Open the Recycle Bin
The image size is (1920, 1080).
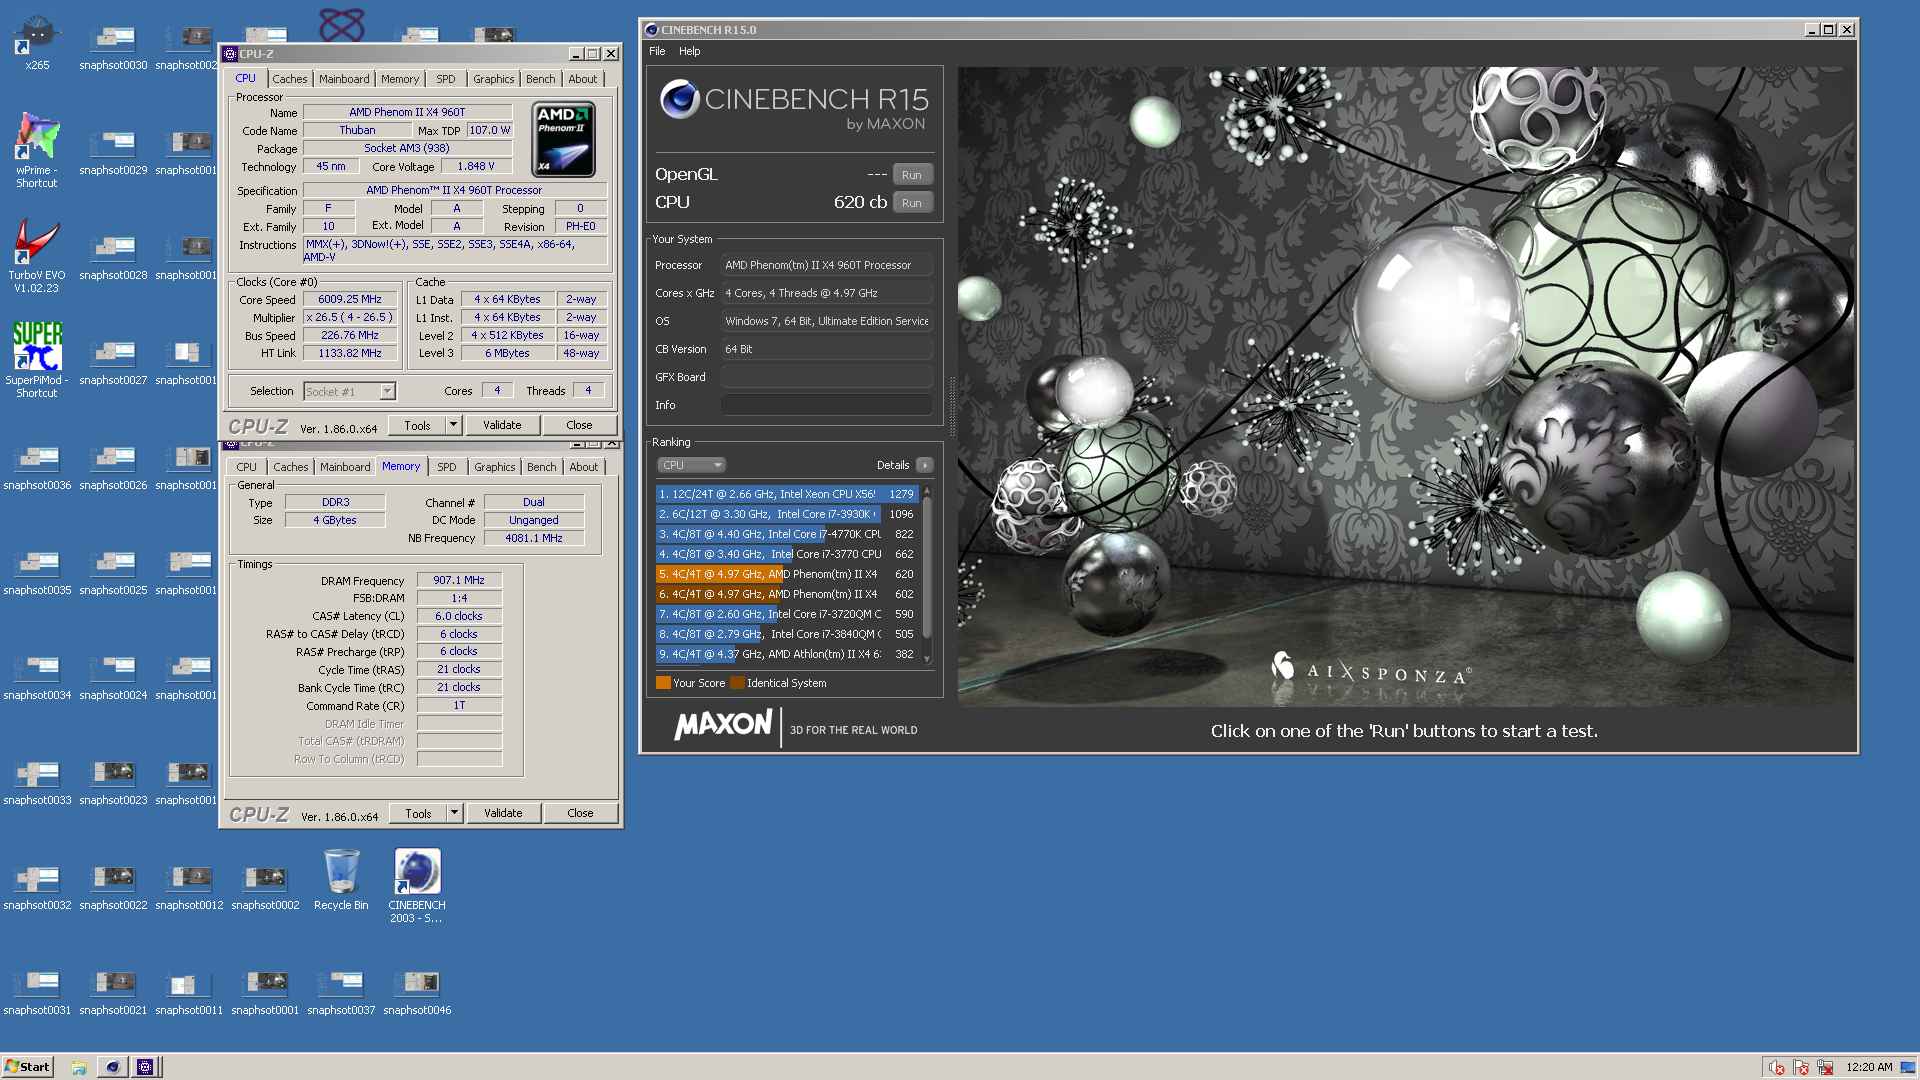(341, 880)
